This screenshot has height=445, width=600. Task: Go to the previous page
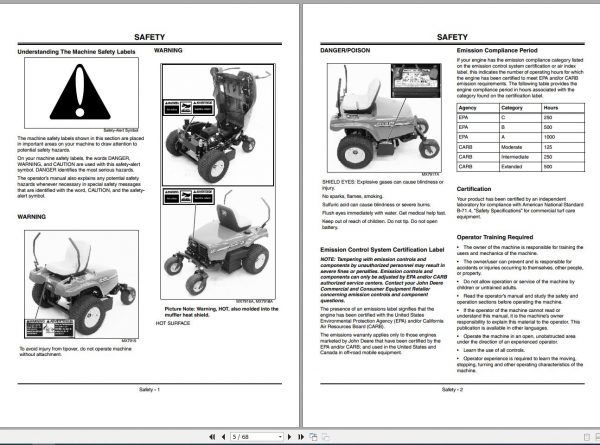pyautogui.click(x=223, y=437)
